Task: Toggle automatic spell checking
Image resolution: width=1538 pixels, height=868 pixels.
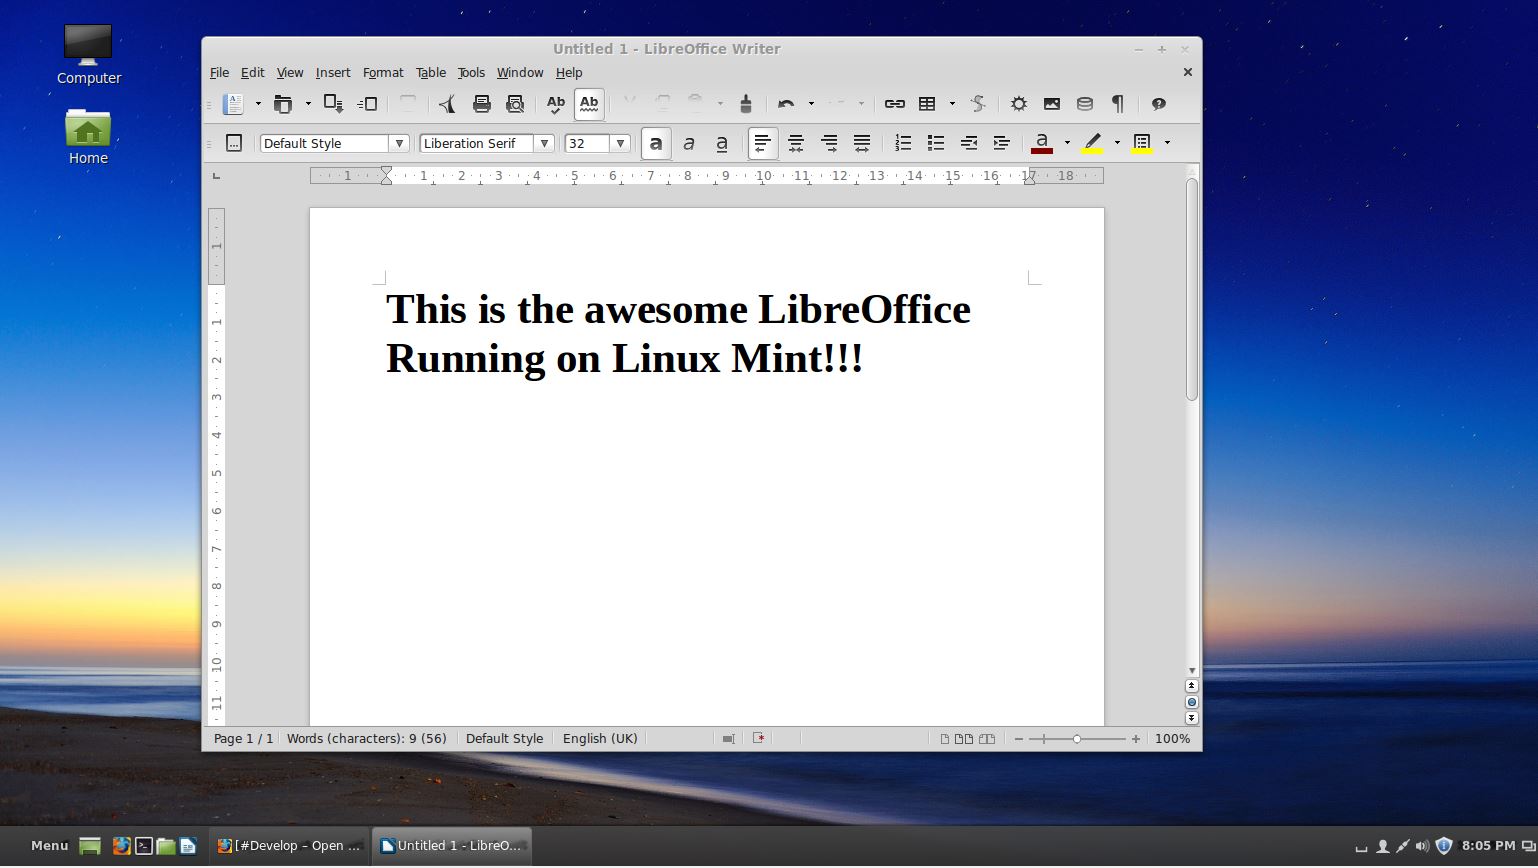Action: [x=589, y=103]
